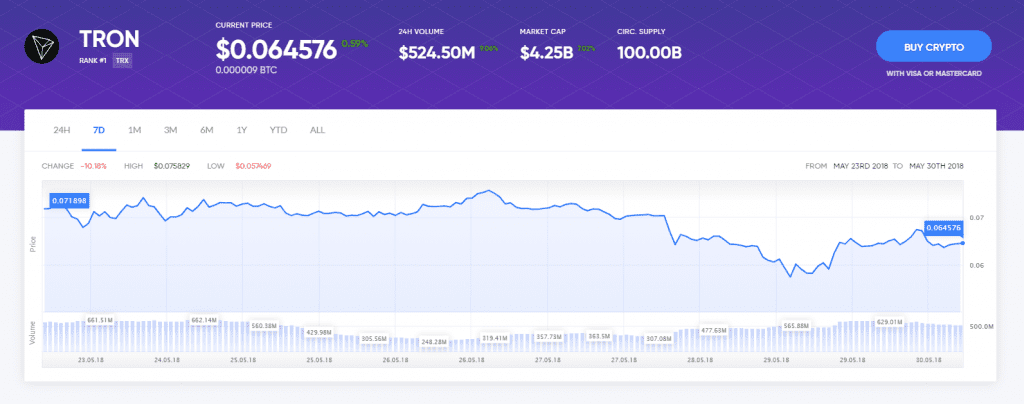Click the 30.05.18 date axis label

(x=927, y=360)
